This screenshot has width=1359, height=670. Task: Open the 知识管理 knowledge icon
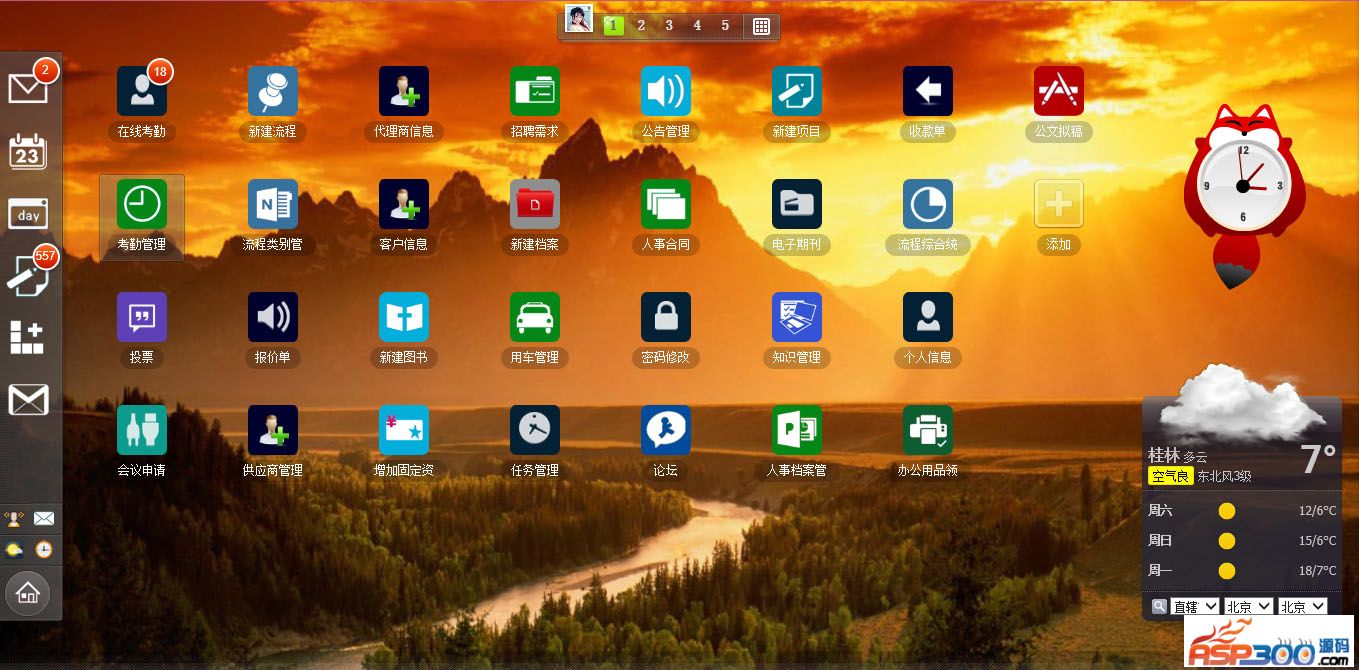(x=797, y=317)
